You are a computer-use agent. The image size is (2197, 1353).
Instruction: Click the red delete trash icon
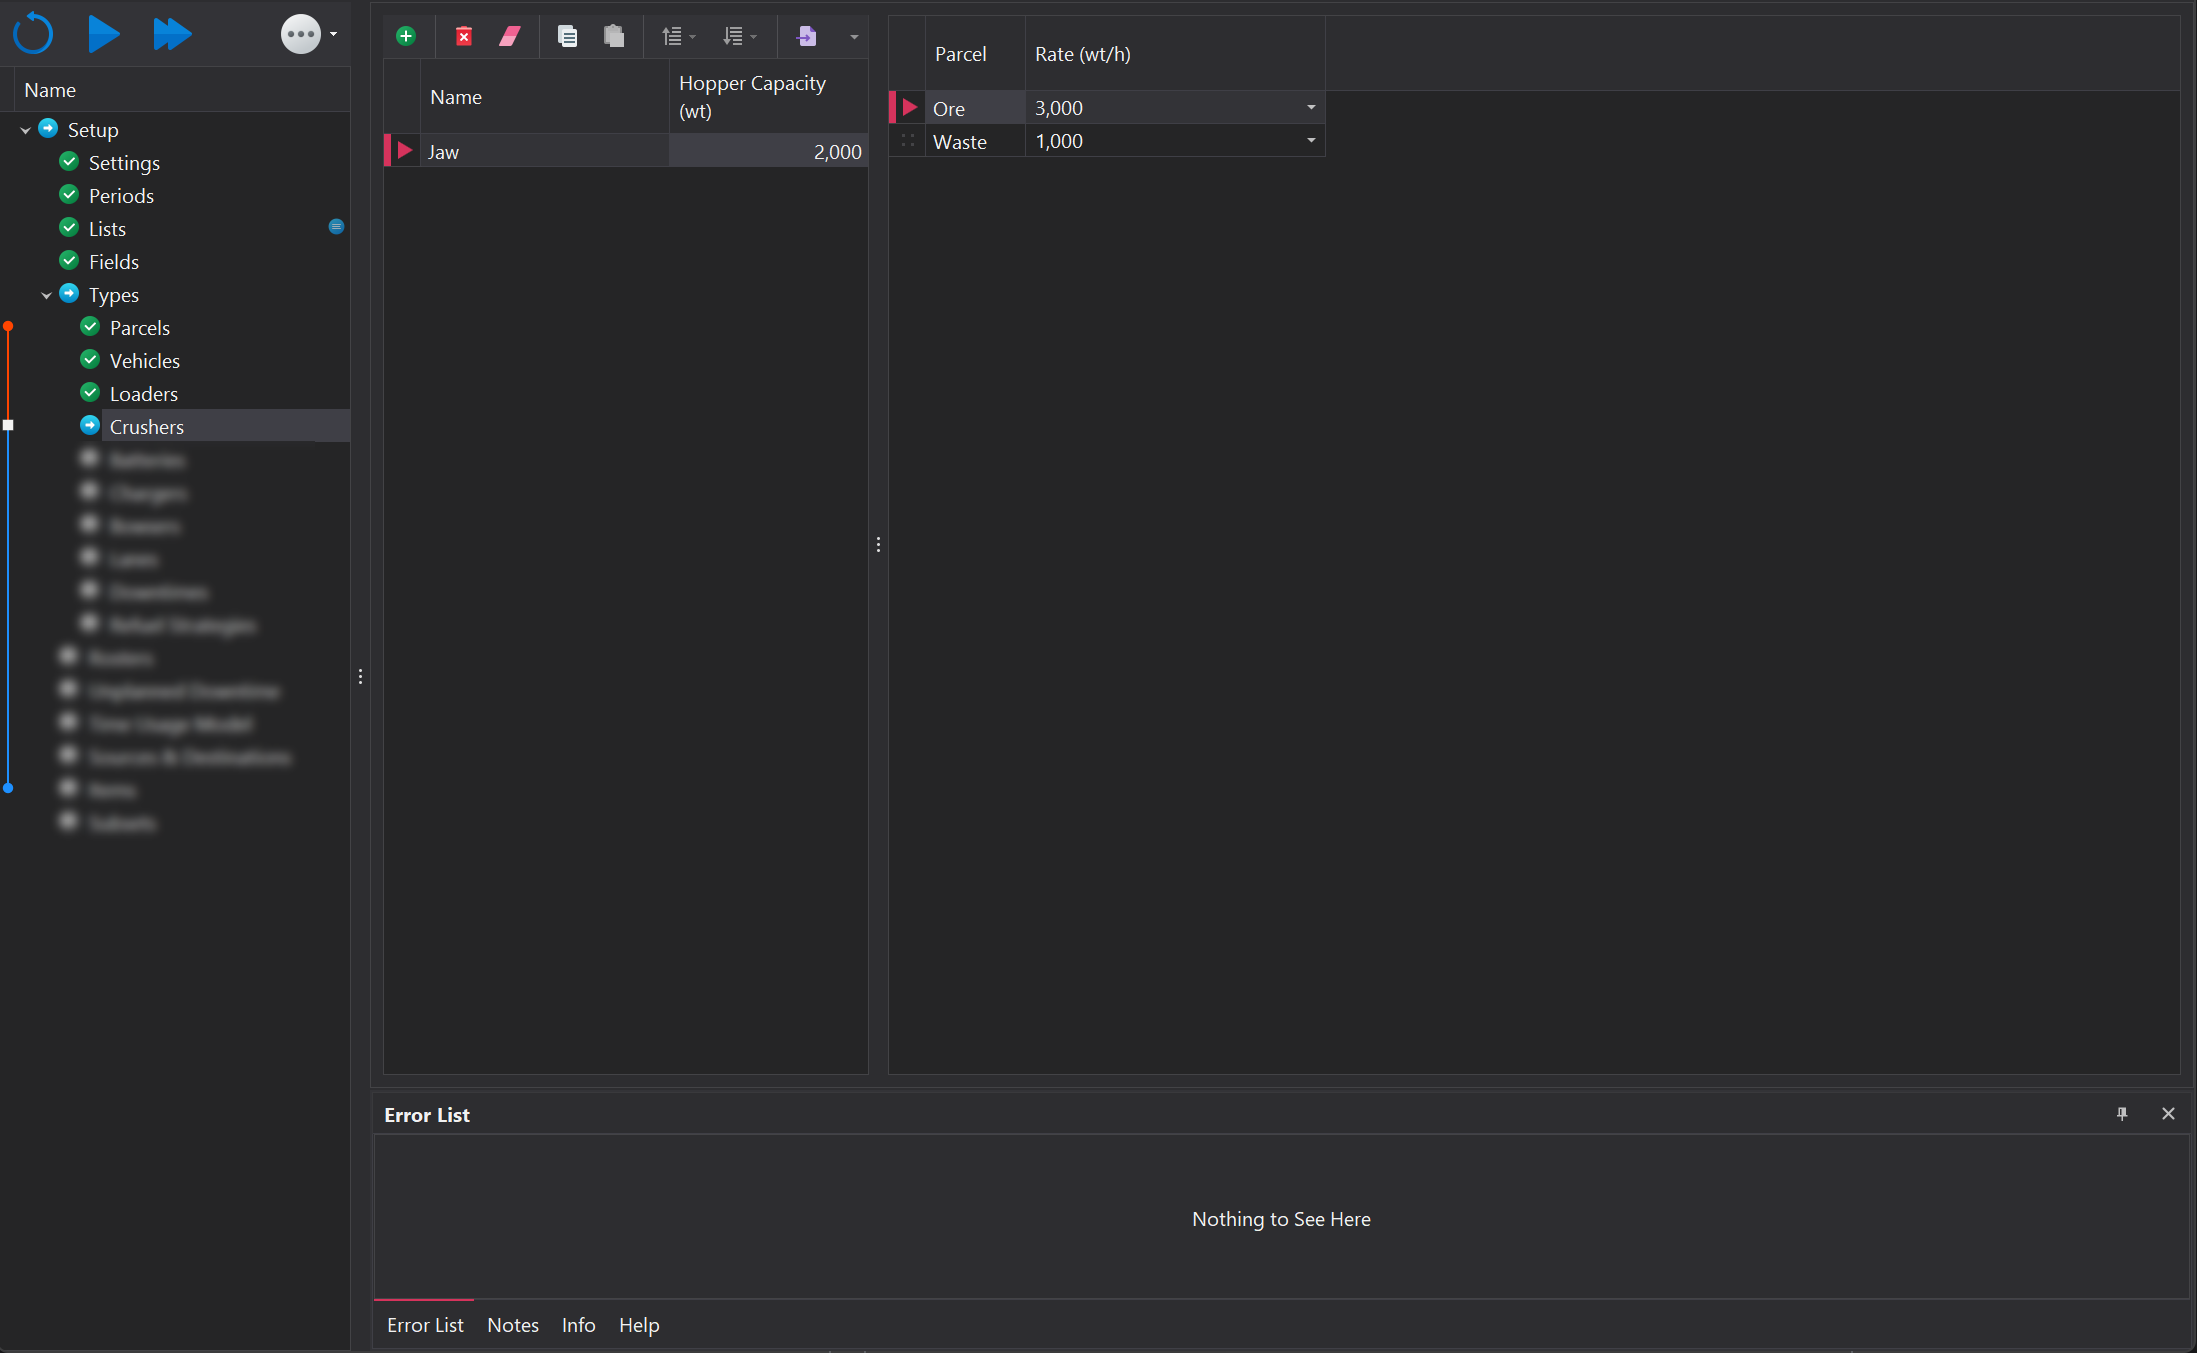(x=464, y=37)
